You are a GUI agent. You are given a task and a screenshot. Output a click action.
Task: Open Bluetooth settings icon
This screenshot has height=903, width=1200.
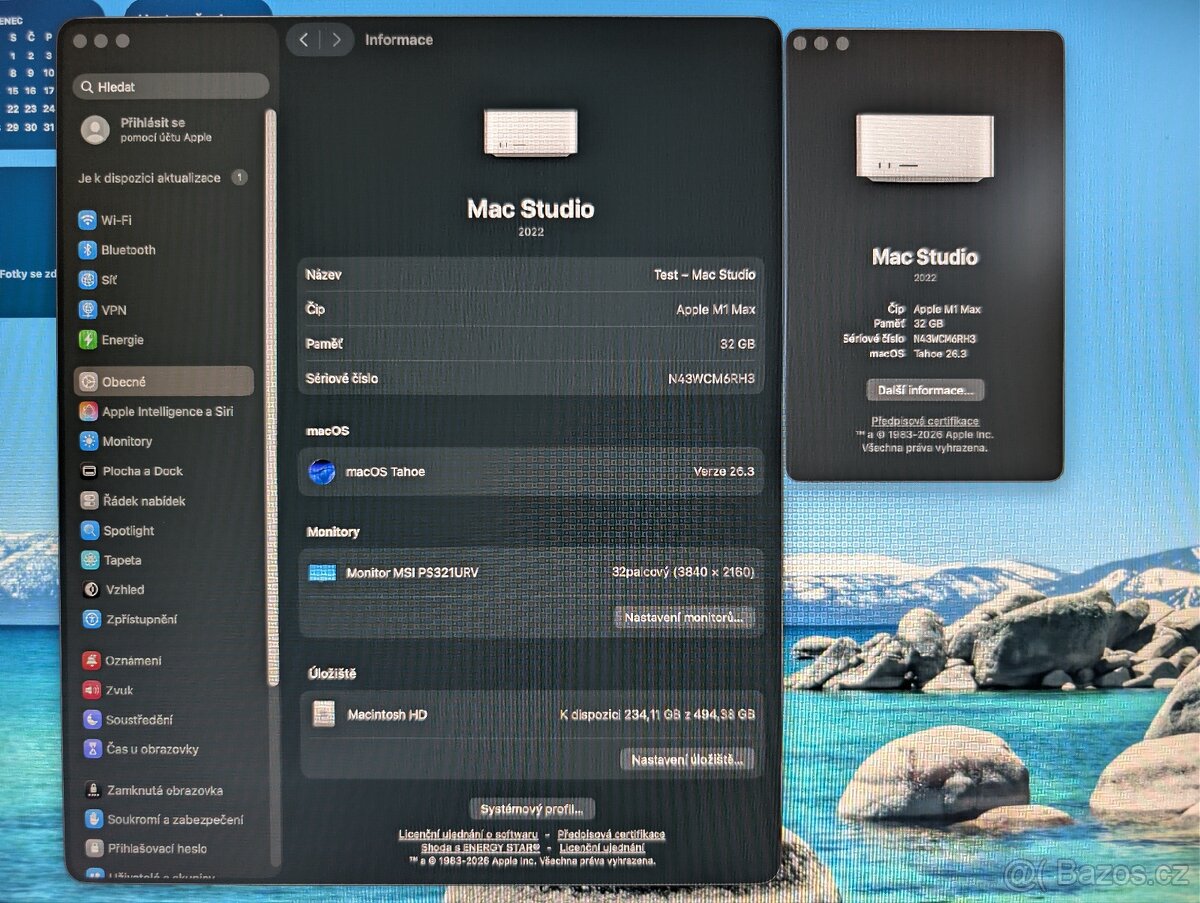(88, 250)
